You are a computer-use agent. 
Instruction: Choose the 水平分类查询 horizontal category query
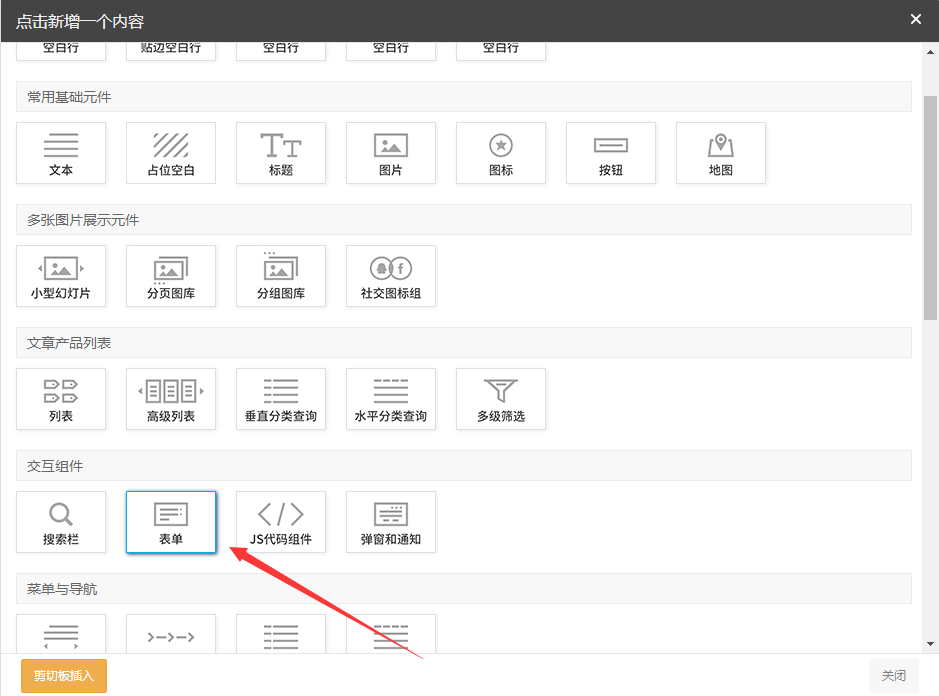391,399
